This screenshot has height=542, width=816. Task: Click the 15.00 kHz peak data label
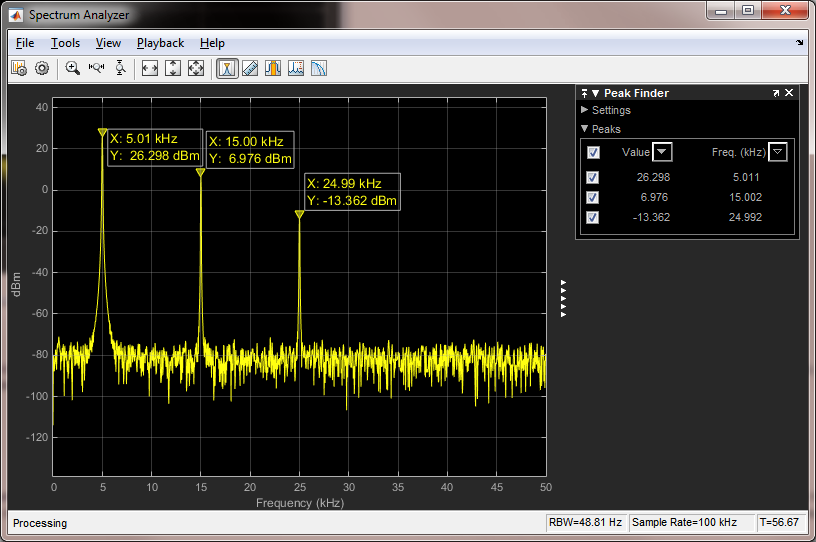point(250,150)
